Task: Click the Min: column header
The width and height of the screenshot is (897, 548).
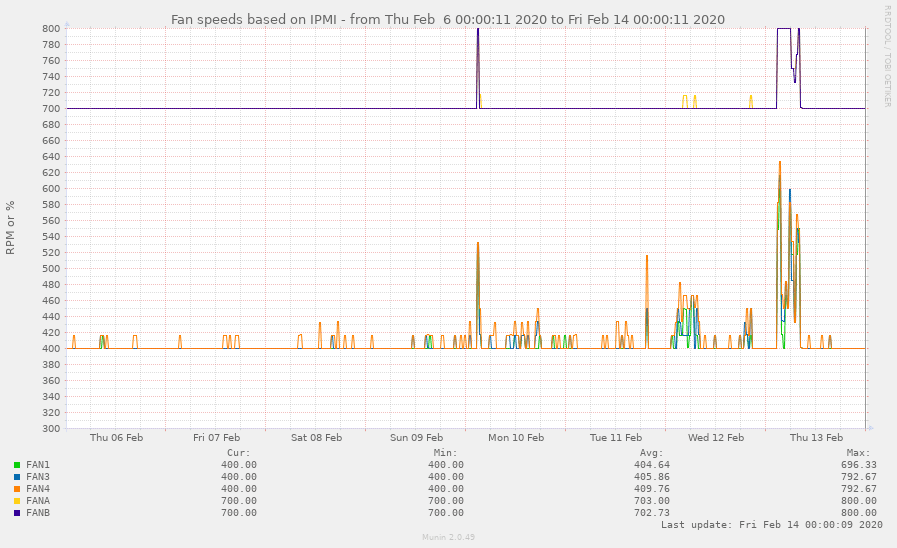Action: (446, 453)
